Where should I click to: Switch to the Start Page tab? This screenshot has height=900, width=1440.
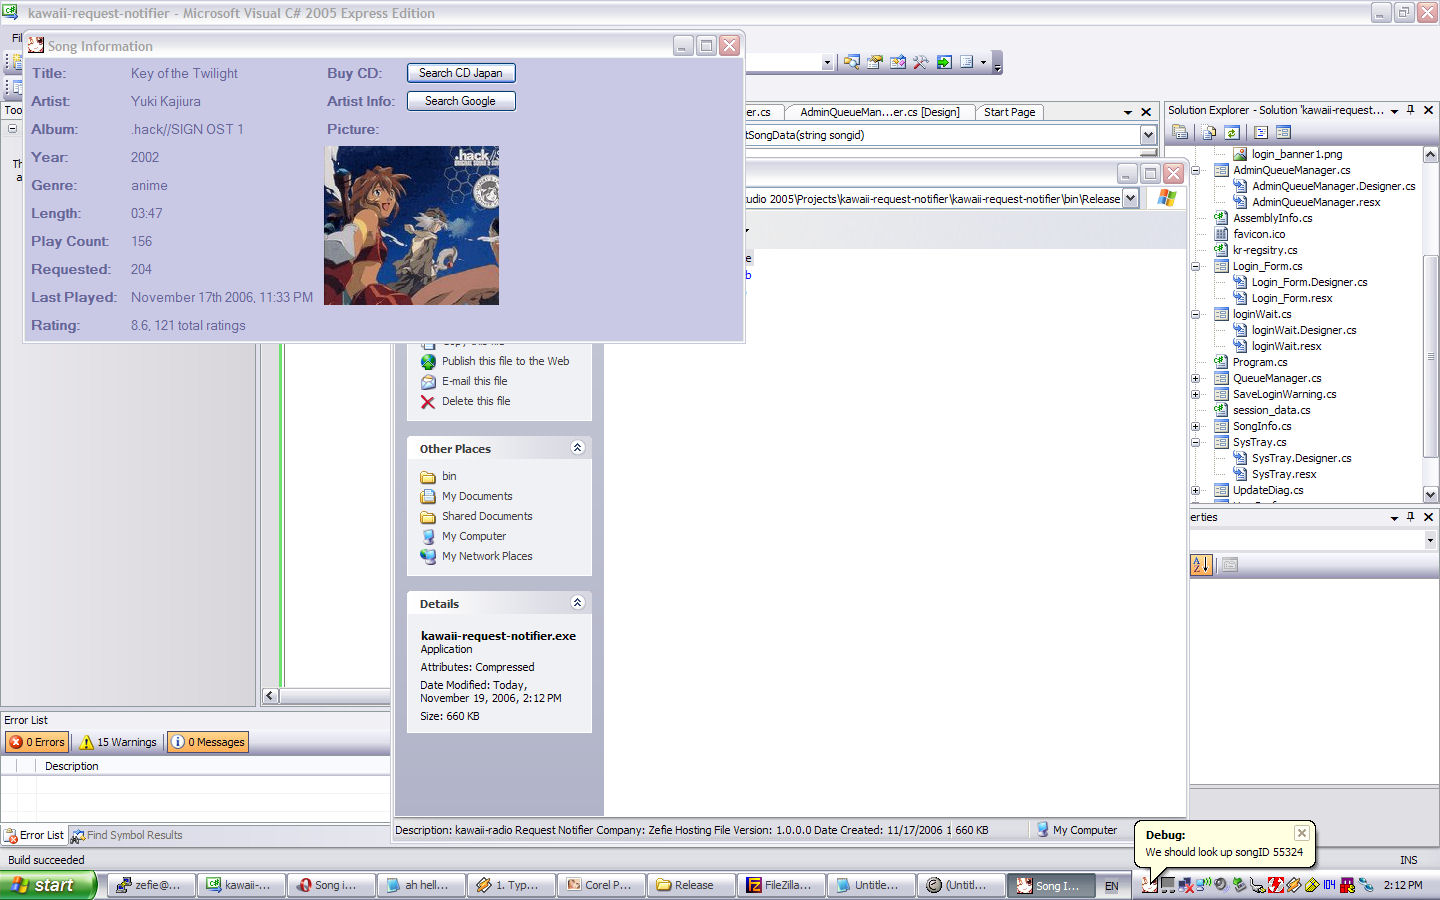(x=1008, y=112)
